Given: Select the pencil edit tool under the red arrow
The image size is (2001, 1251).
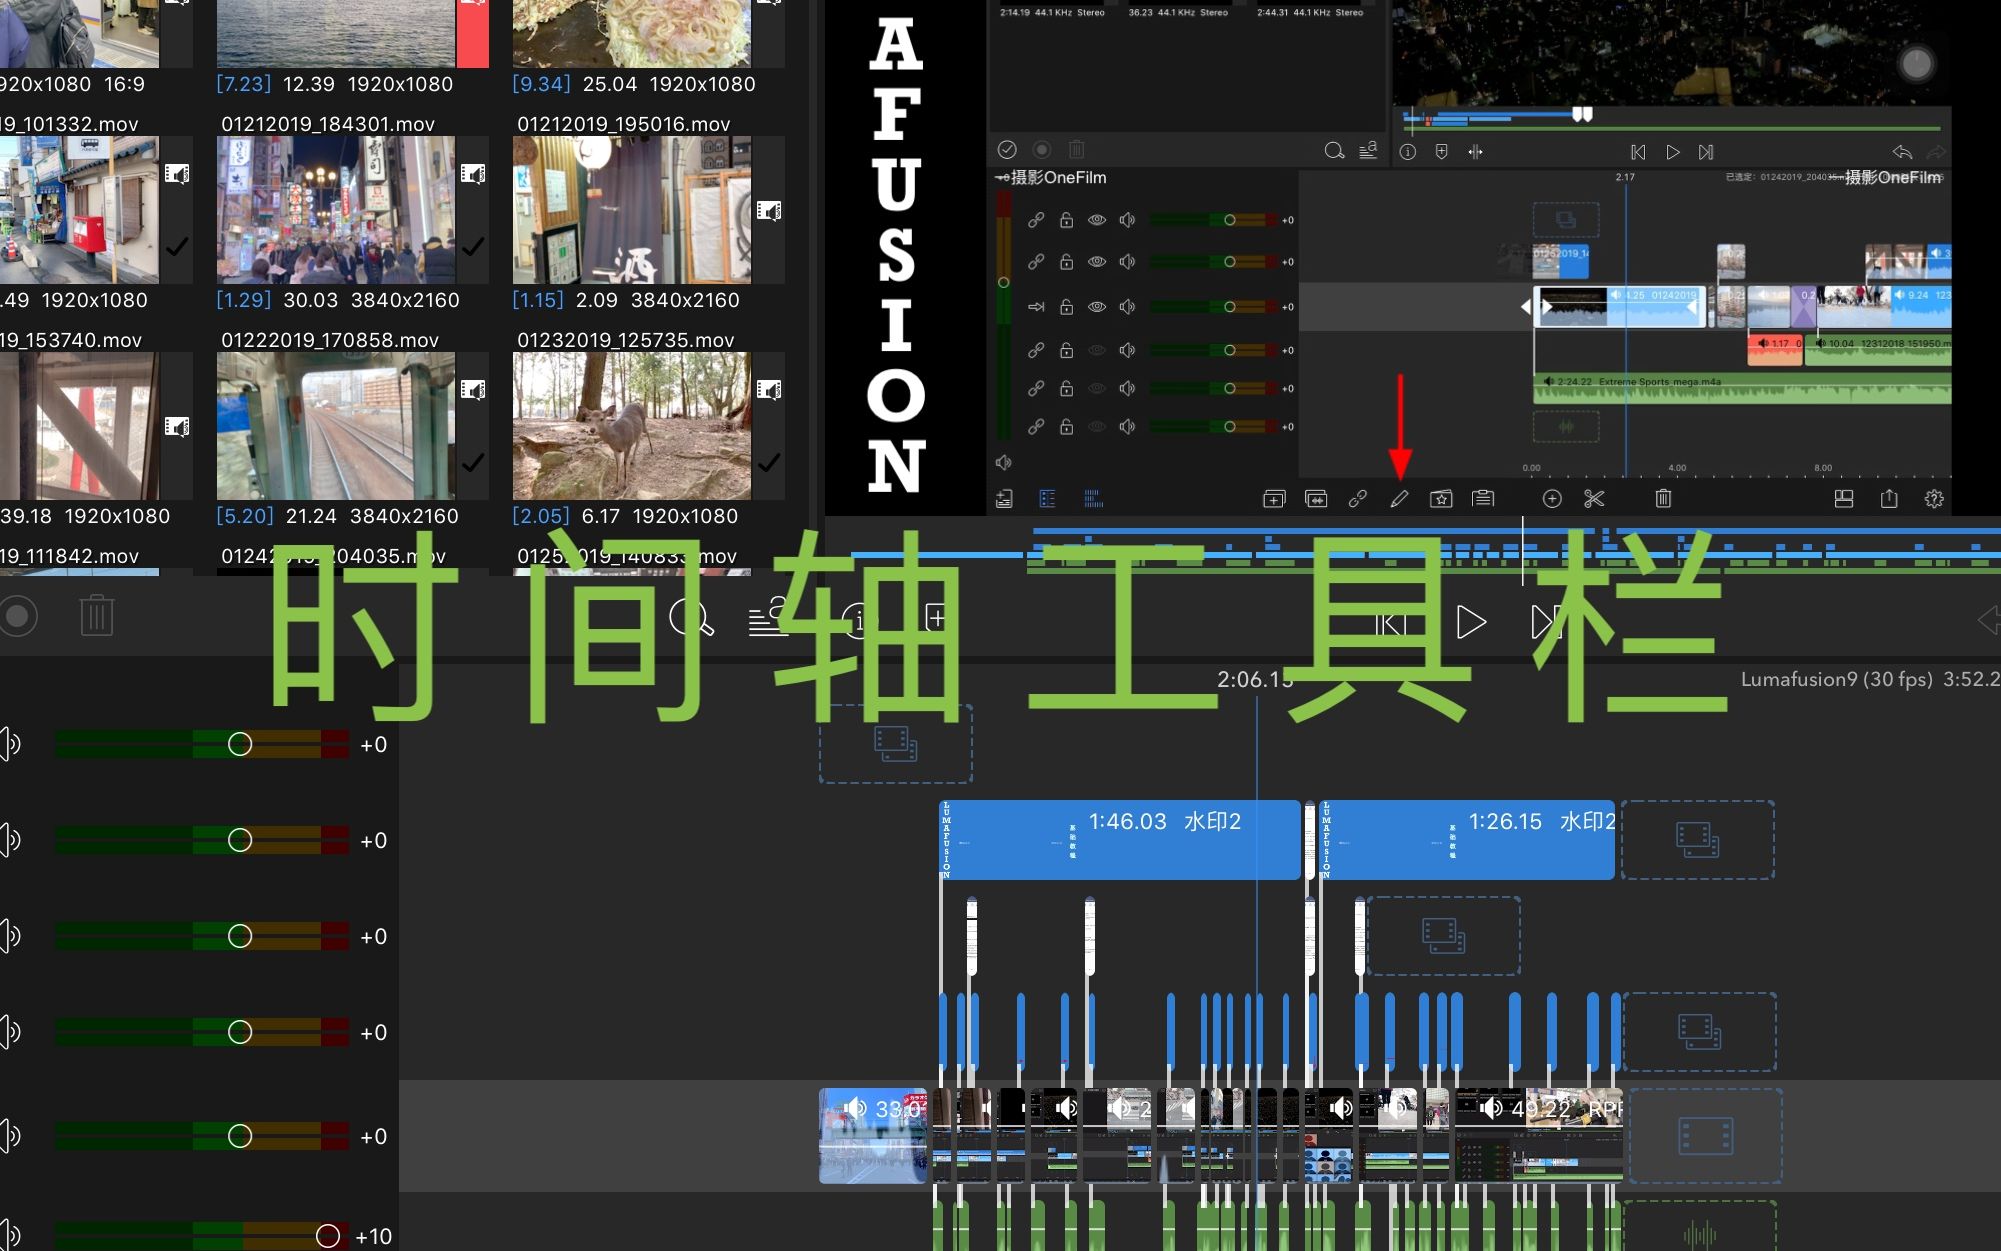Looking at the screenshot, I should pos(1399,499).
